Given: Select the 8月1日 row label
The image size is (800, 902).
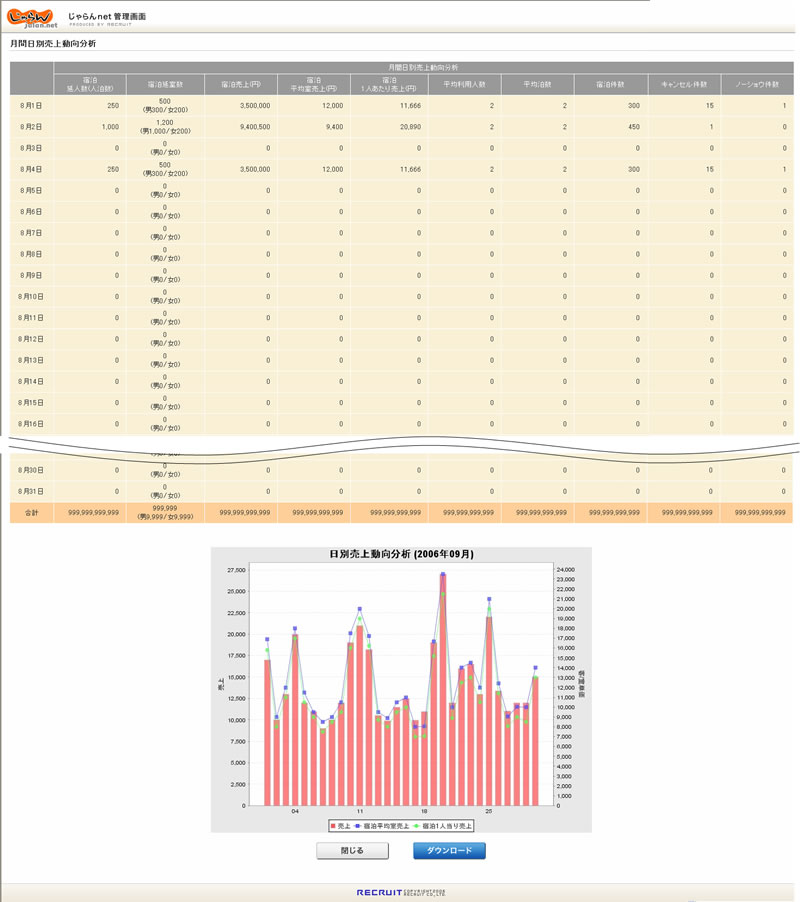Looking at the screenshot, I should point(31,106).
